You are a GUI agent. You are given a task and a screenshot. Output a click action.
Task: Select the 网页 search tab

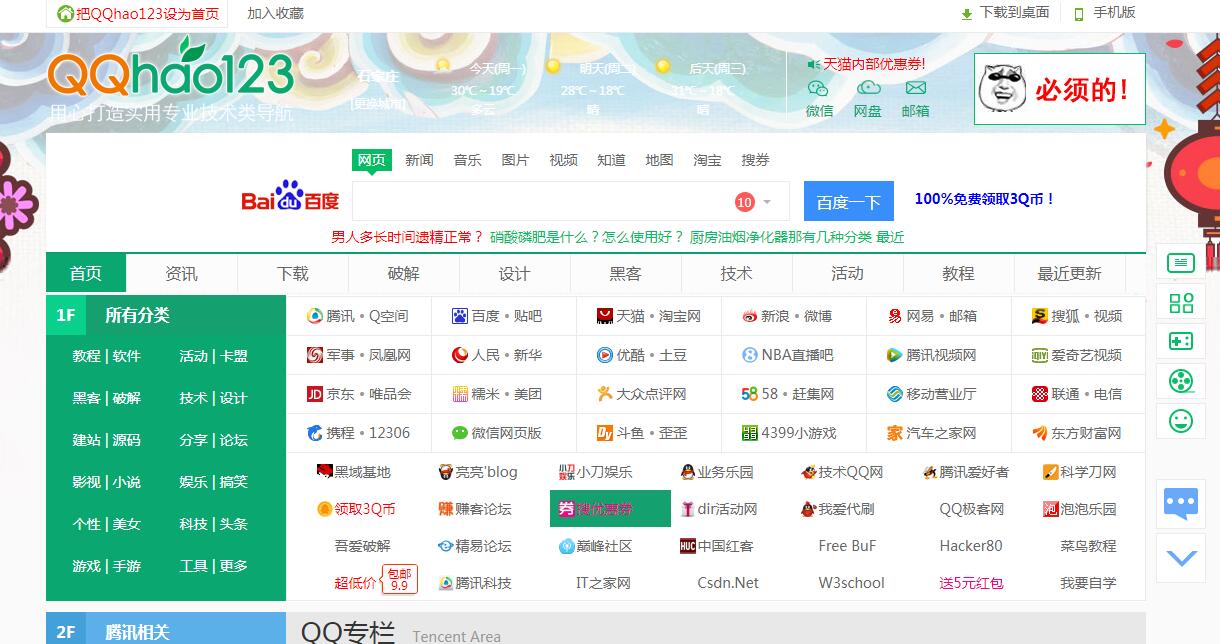(x=371, y=160)
